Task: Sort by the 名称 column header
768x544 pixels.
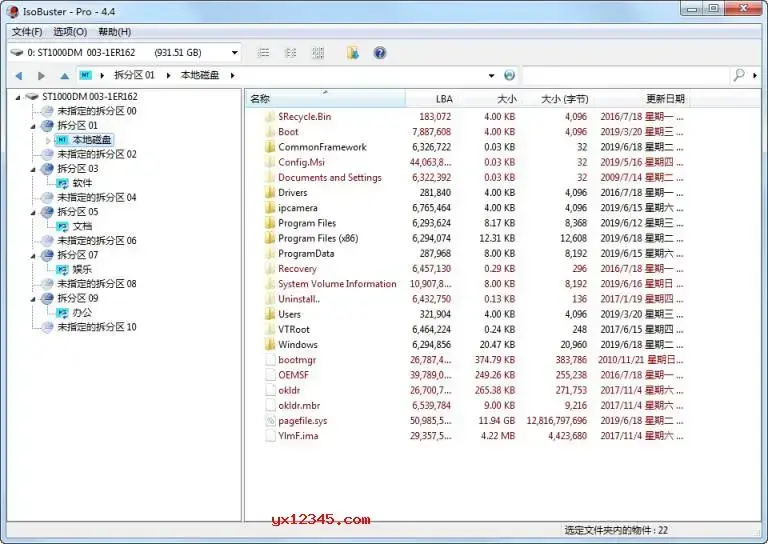Action: (x=325, y=99)
